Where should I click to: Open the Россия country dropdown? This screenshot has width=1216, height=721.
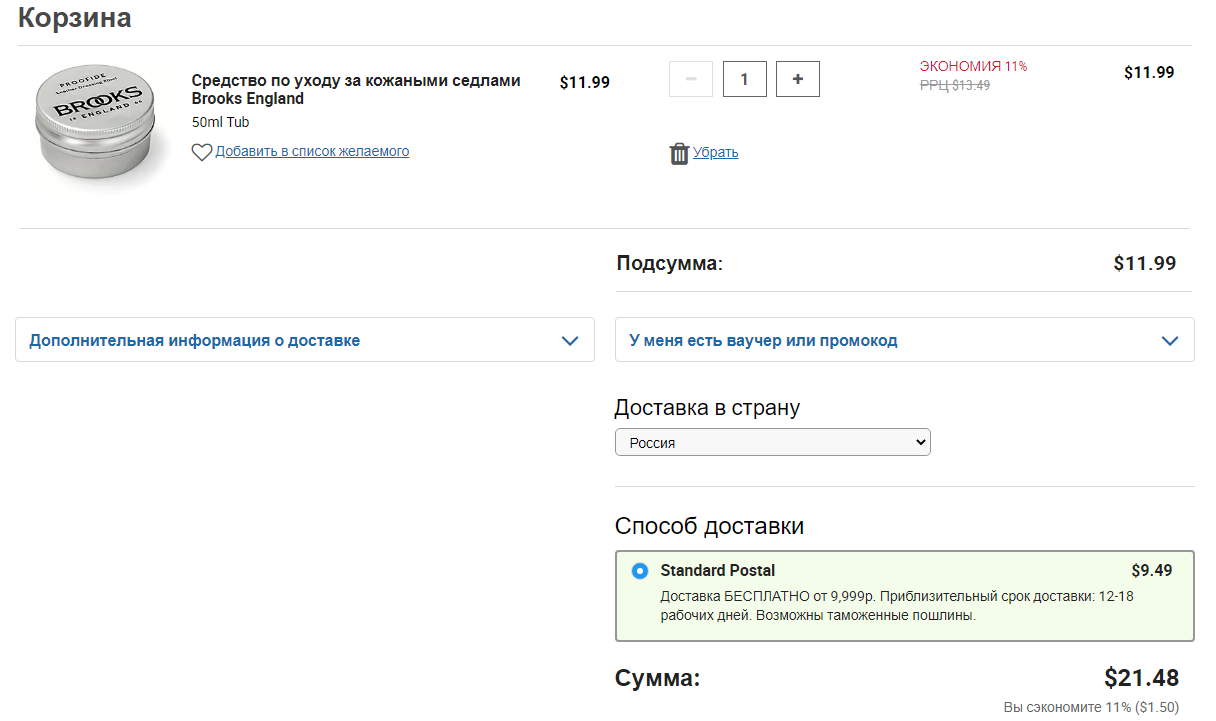point(772,442)
